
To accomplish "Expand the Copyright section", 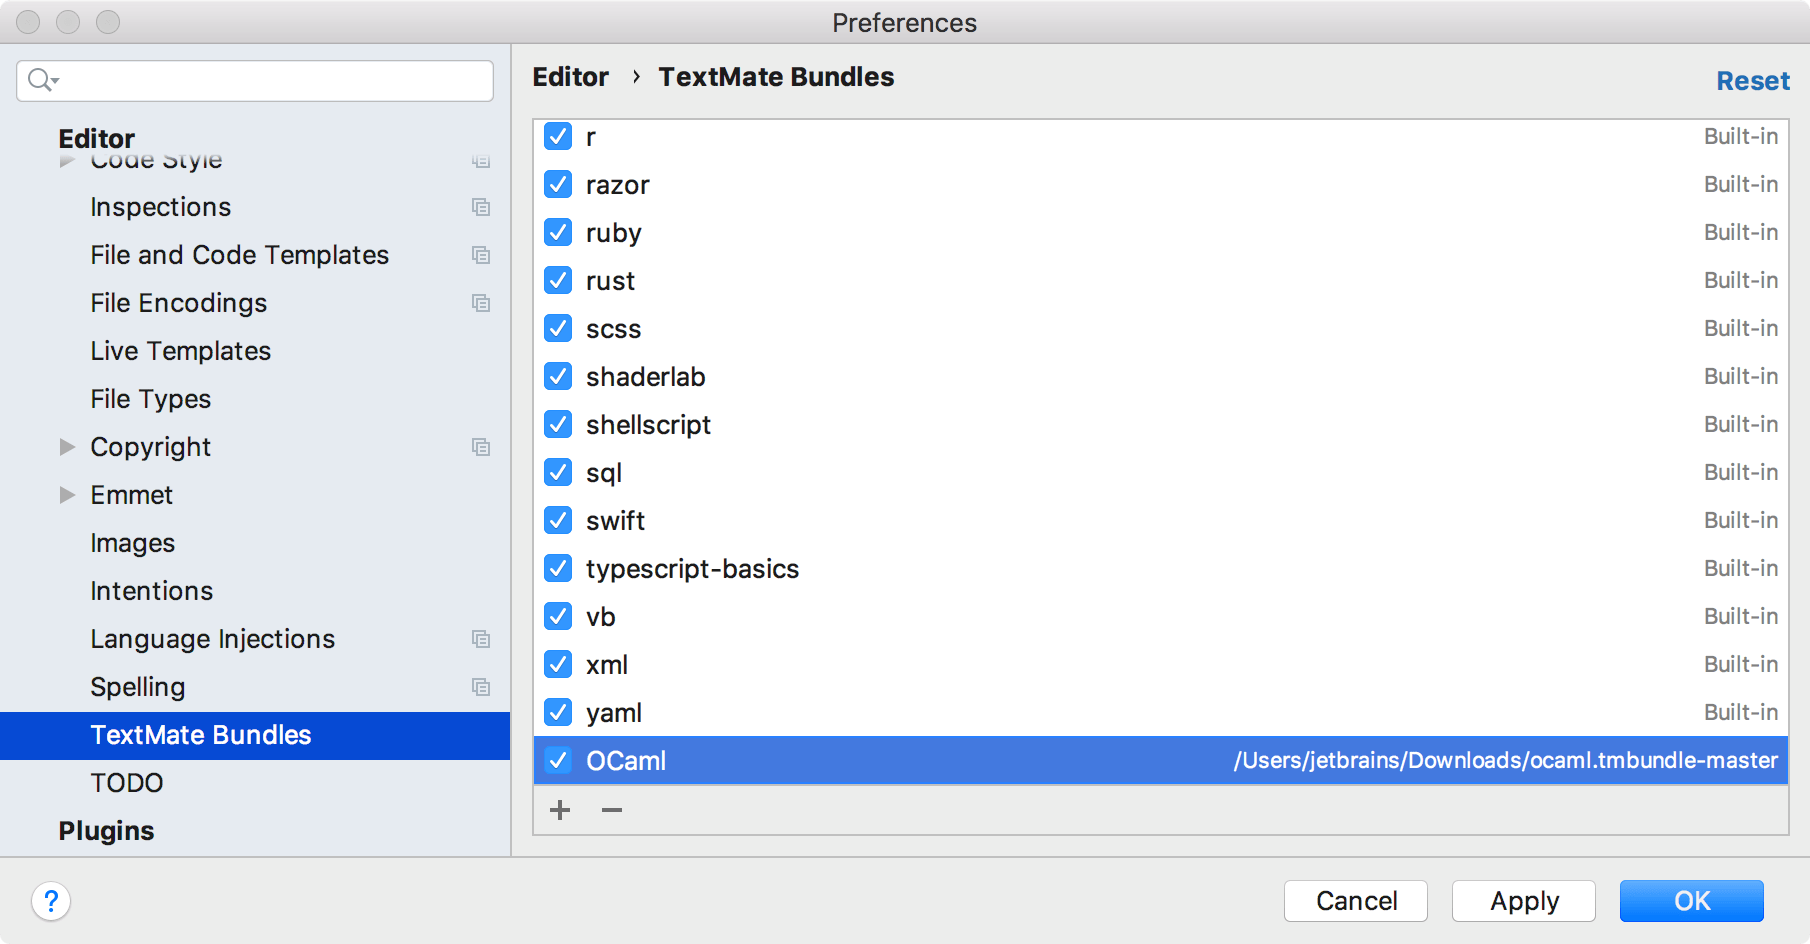I will [x=67, y=447].
